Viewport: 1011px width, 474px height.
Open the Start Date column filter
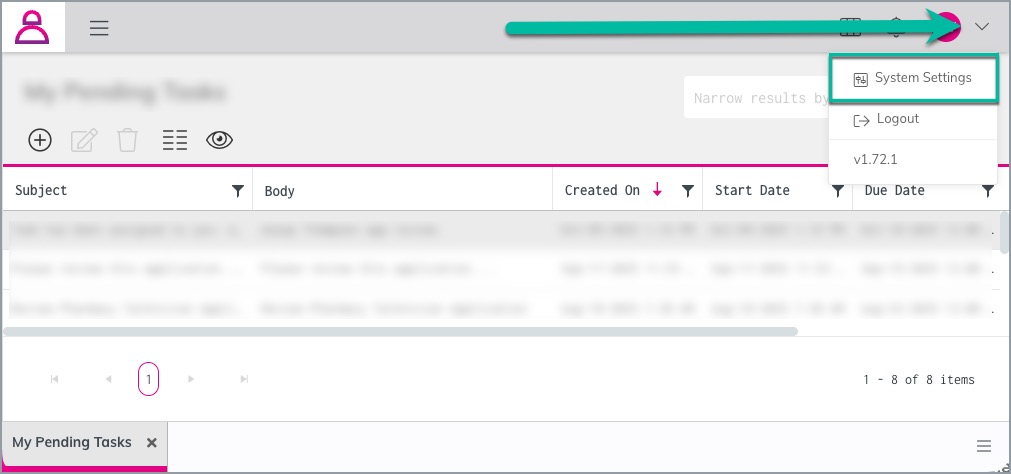pos(838,191)
